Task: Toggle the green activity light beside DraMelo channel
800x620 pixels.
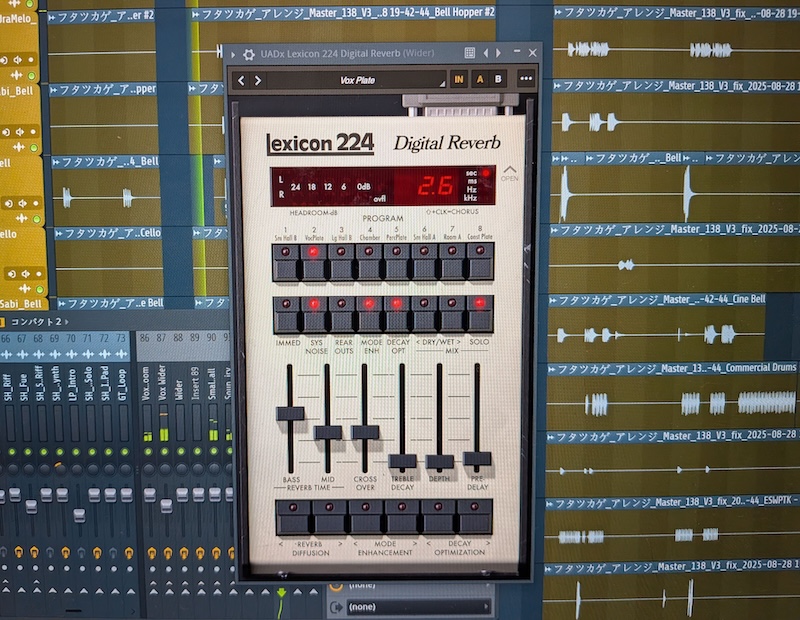Action: point(29,4)
